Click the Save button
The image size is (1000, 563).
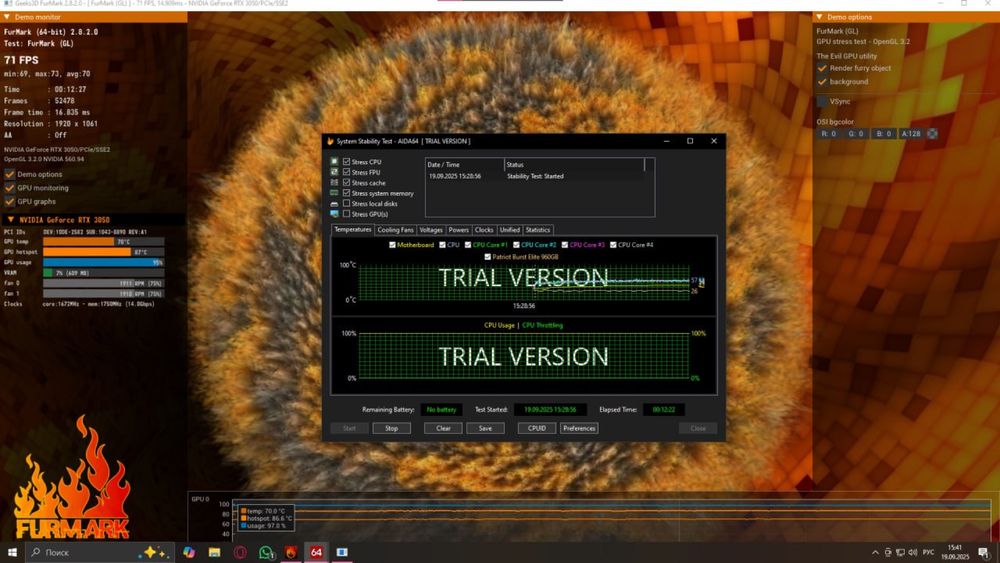pos(485,428)
